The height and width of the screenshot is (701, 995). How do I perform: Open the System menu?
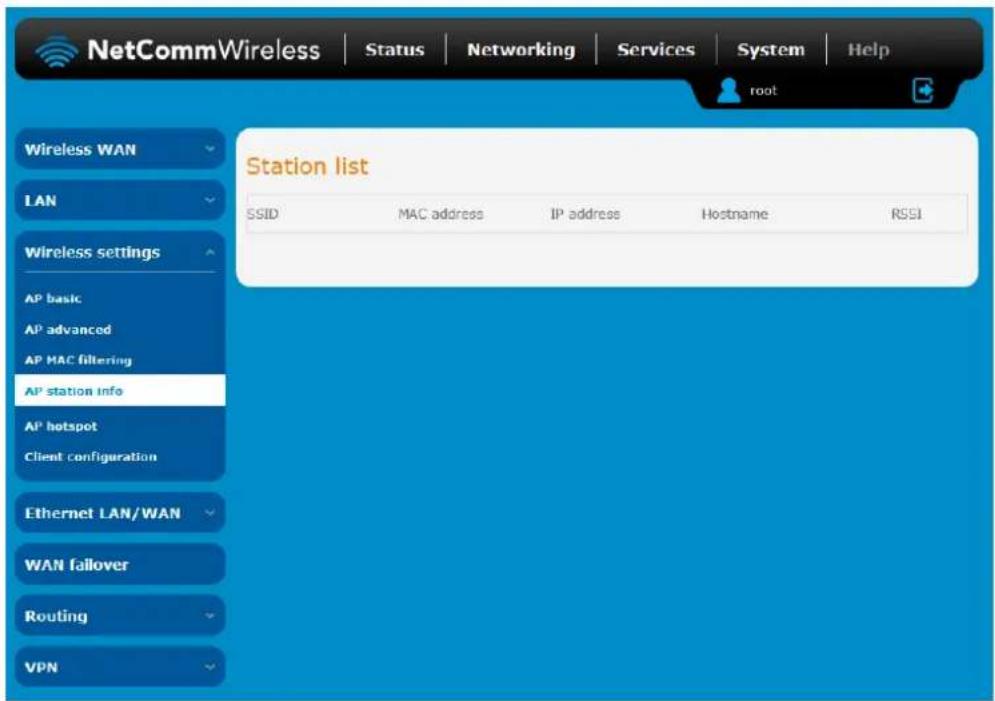click(x=770, y=49)
